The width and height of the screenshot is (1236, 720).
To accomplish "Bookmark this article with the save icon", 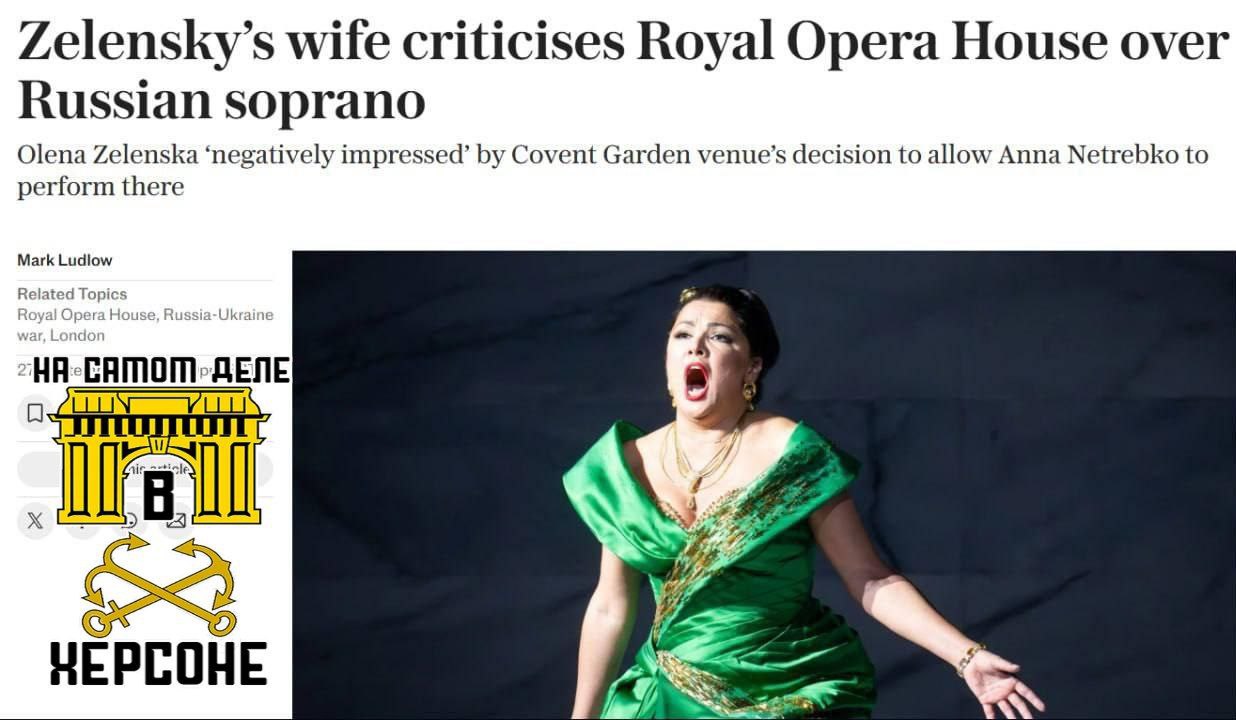I will (x=35, y=413).
